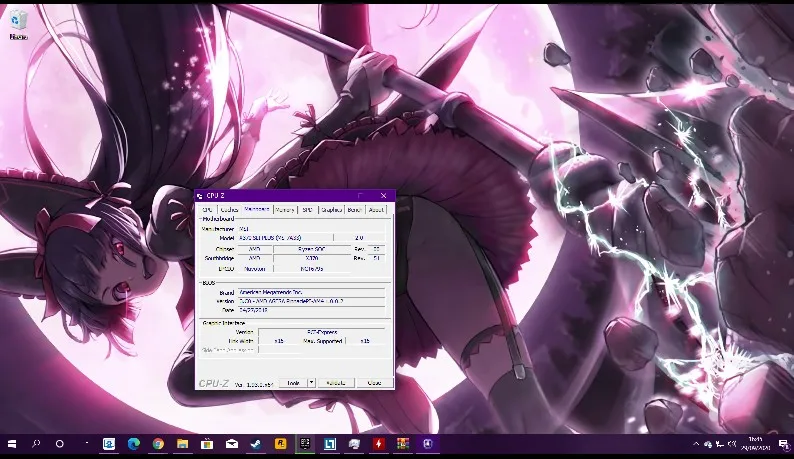Click the taskbar clock and date

pyautogui.click(x=758, y=443)
